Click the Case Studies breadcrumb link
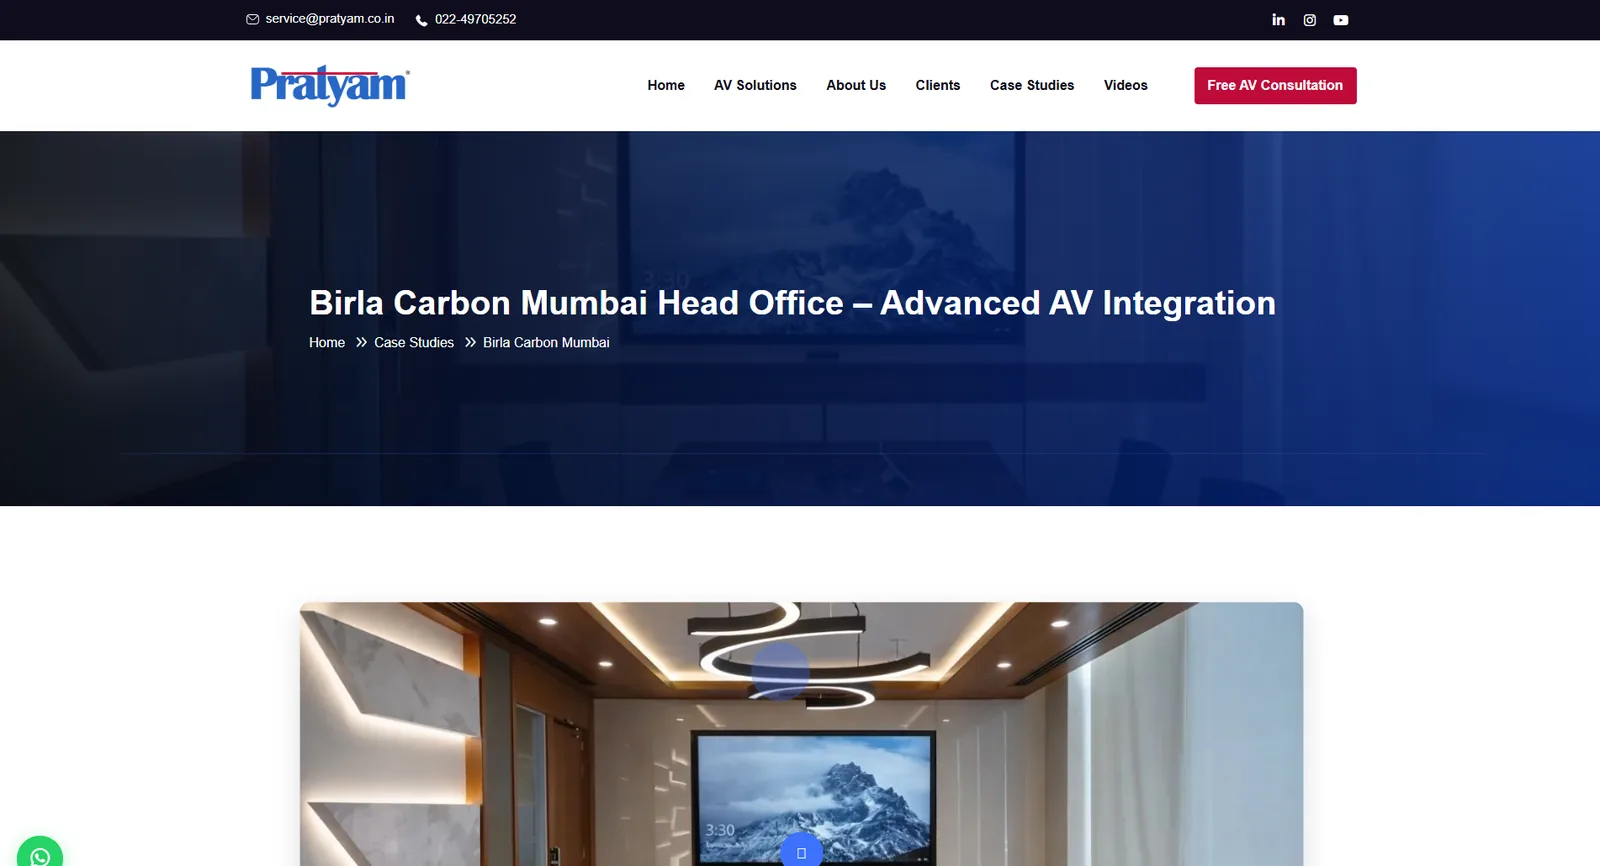 coord(414,343)
